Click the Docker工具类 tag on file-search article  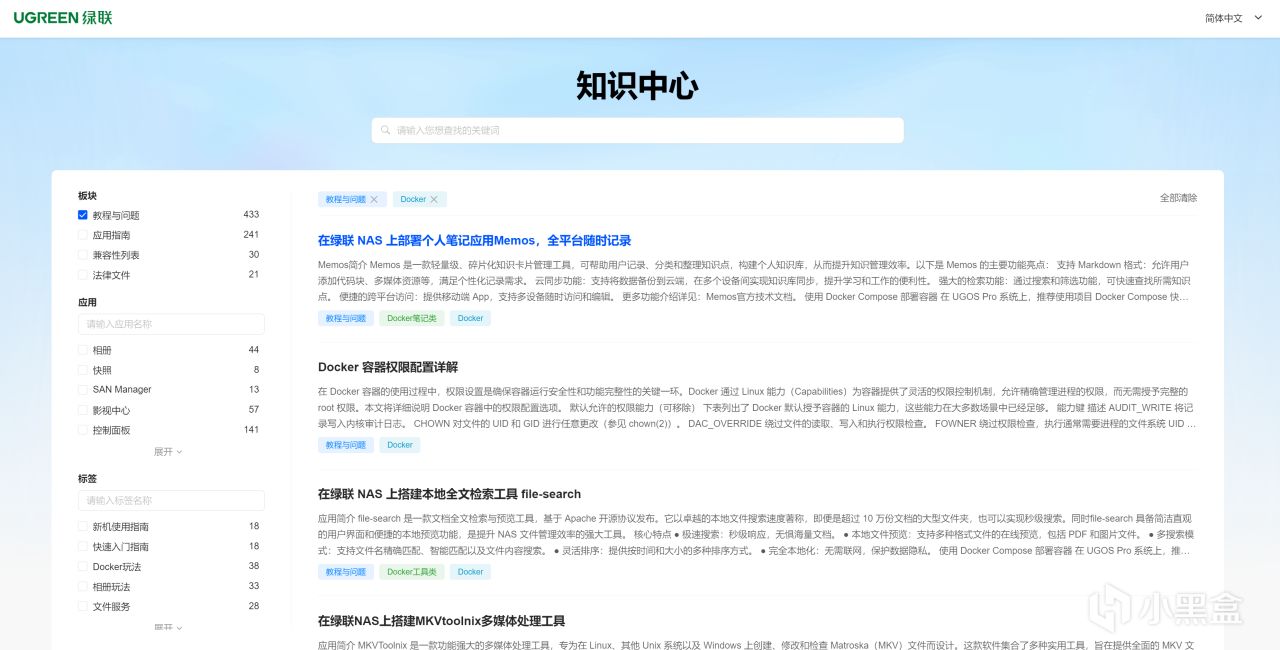[412, 572]
